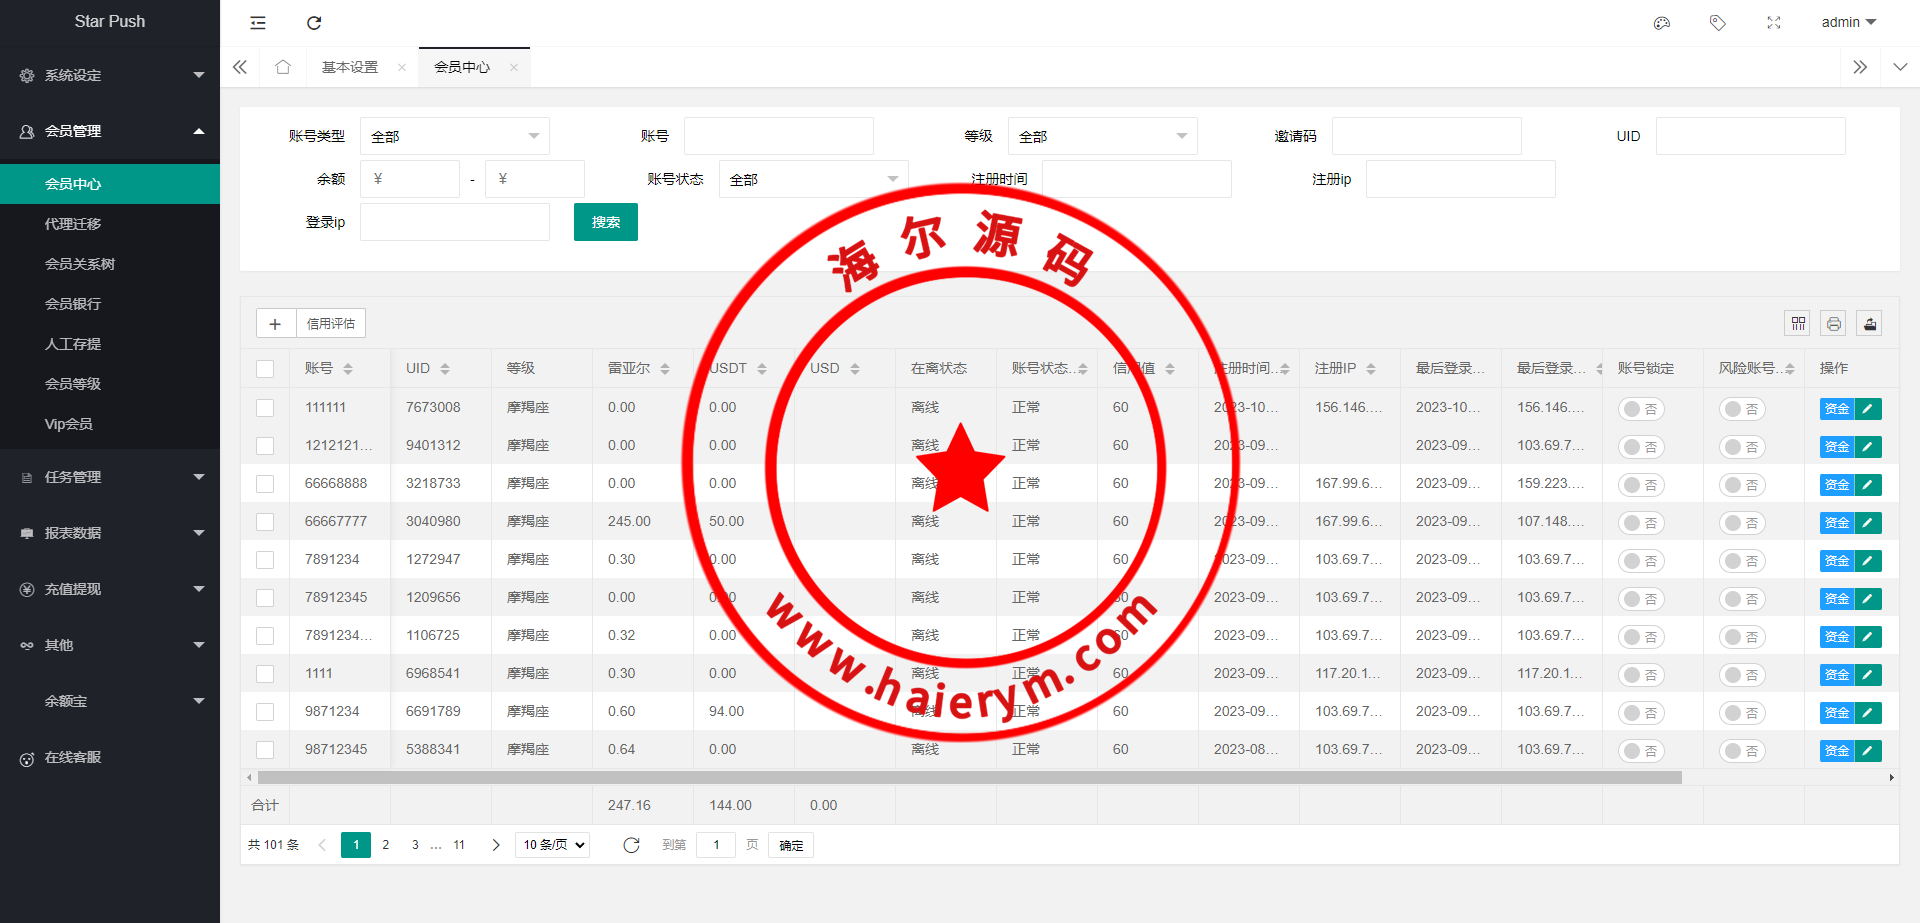Viewport: 1920px width, 923px height.
Task: Open the 账号类型 dropdown
Action: (454, 136)
